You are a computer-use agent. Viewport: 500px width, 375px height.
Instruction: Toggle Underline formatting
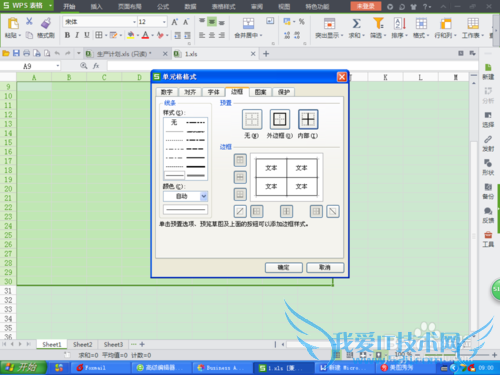coord(87,35)
